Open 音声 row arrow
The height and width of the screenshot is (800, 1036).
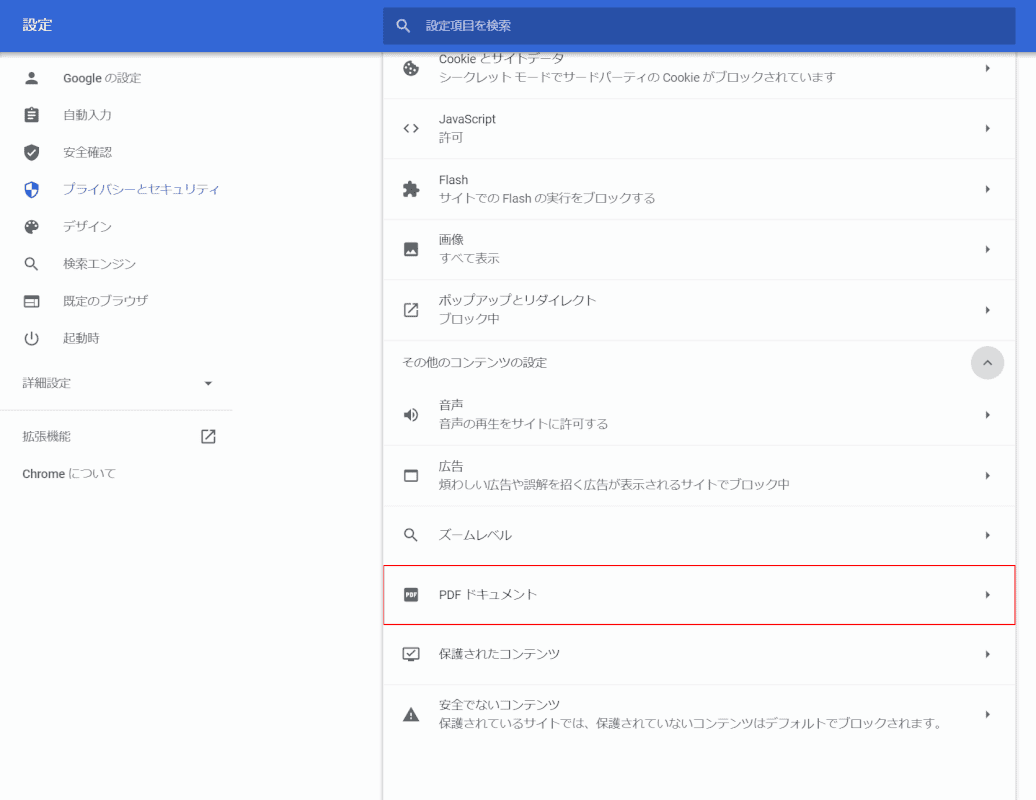pos(988,415)
